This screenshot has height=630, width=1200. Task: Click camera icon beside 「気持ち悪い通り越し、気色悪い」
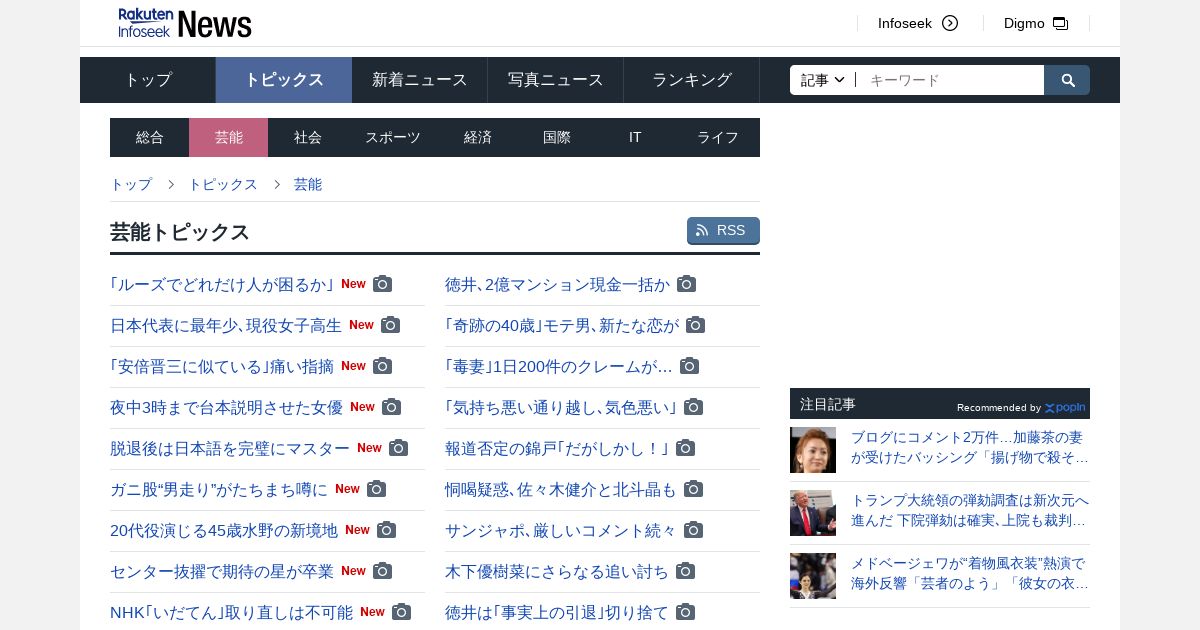694,407
